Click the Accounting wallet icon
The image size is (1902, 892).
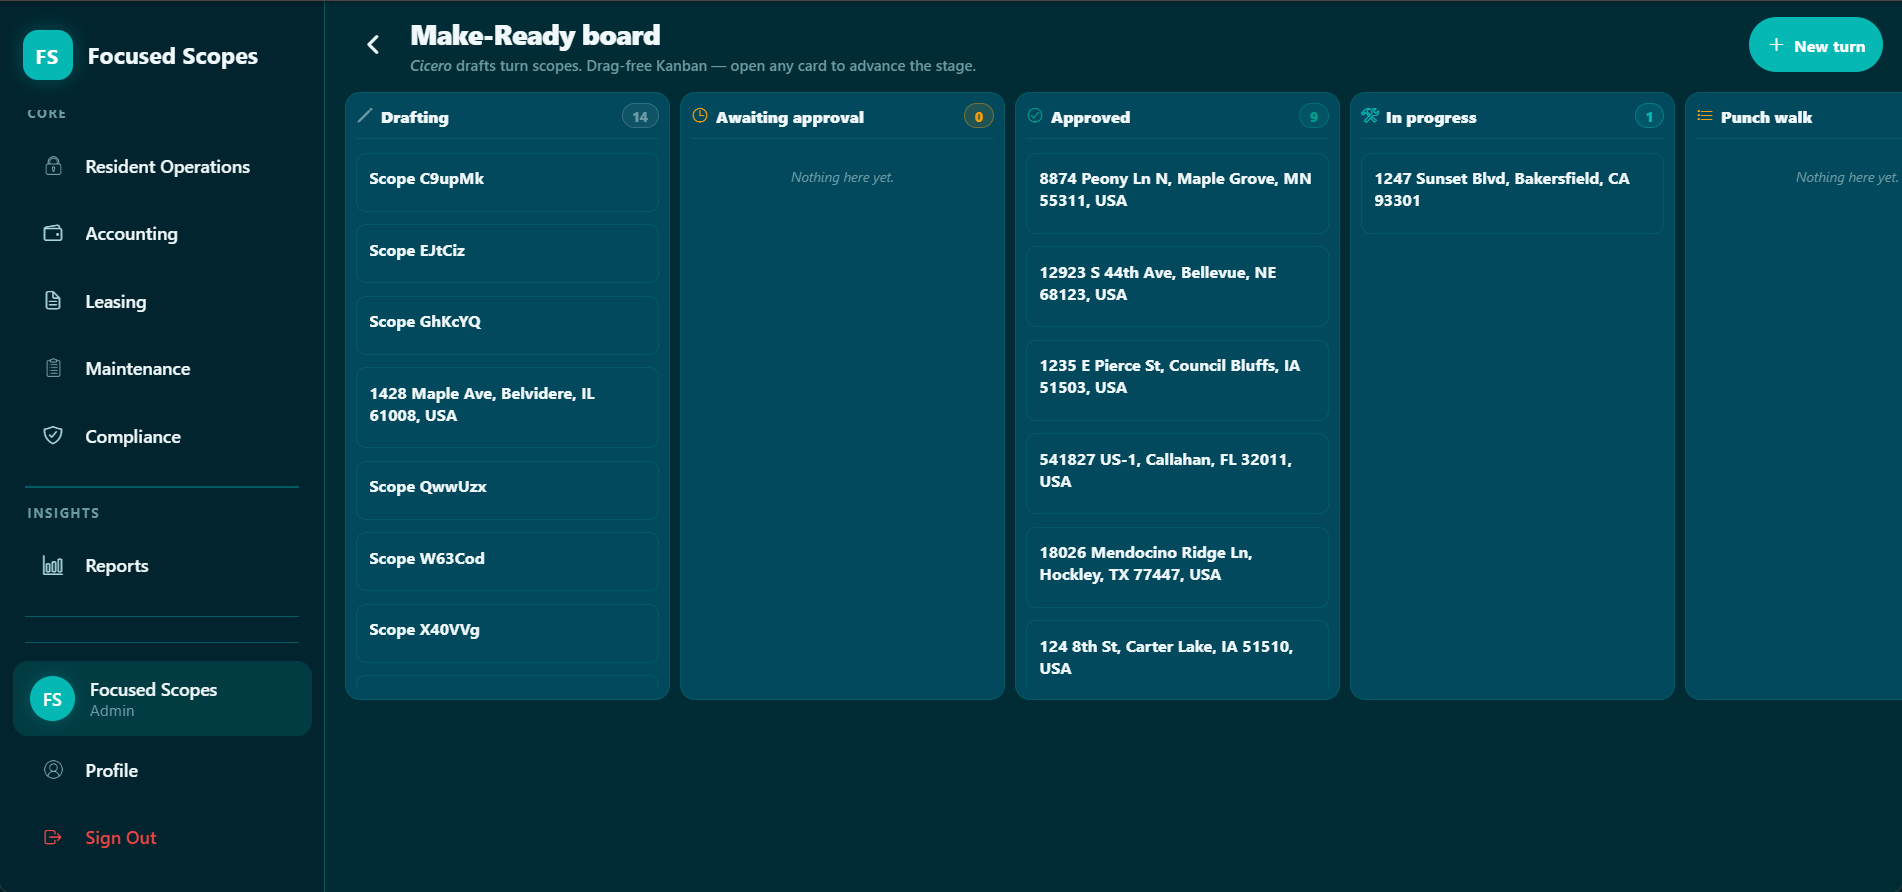(x=54, y=233)
